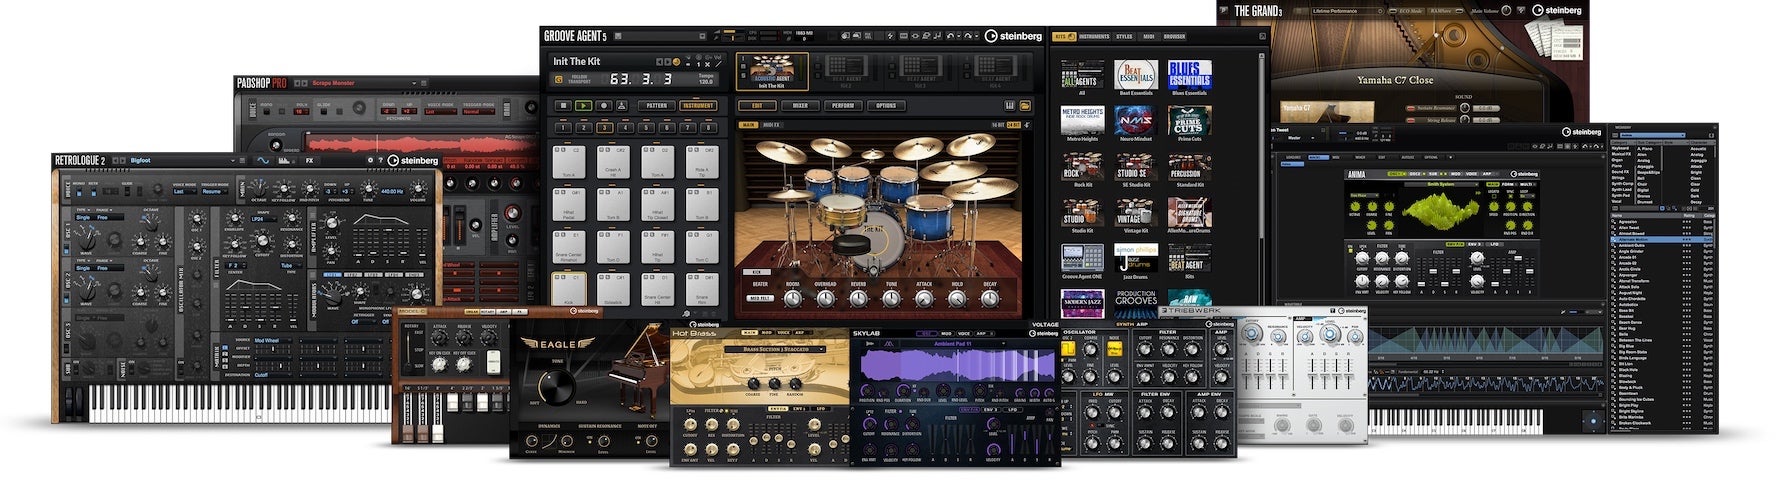Image resolution: width=1782 pixels, height=496 pixels.
Task: Toggle 16 BIT mode above drum kit
Action: coord(998,125)
